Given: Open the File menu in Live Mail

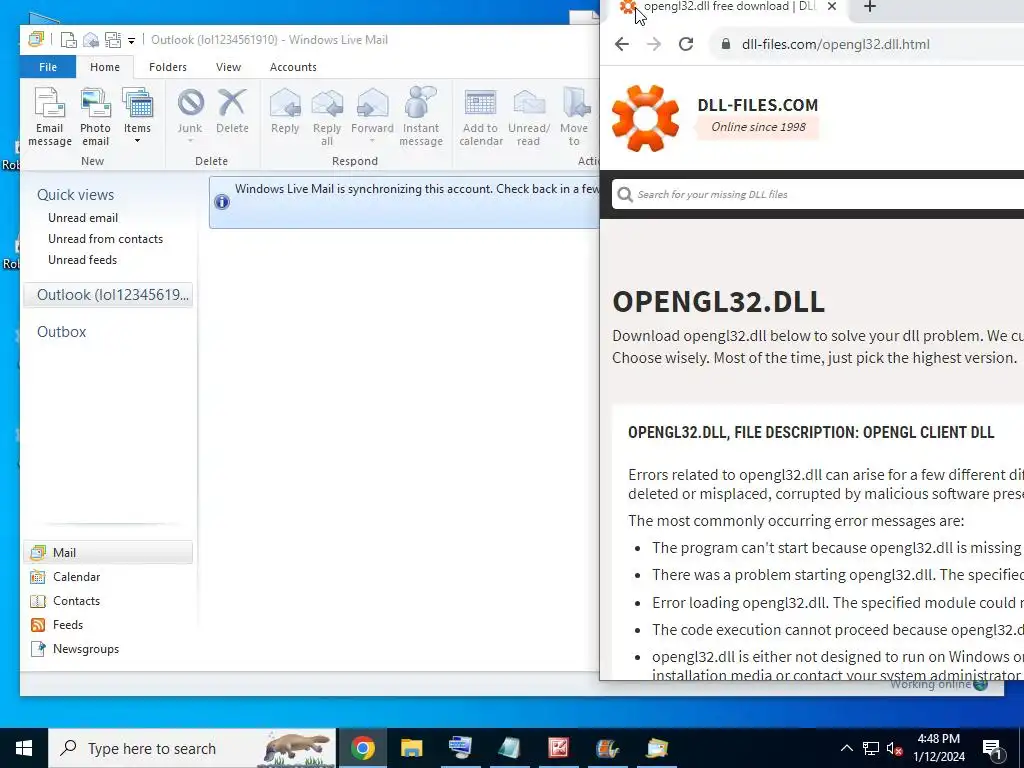Looking at the screenshot, I should coord(48,67).
